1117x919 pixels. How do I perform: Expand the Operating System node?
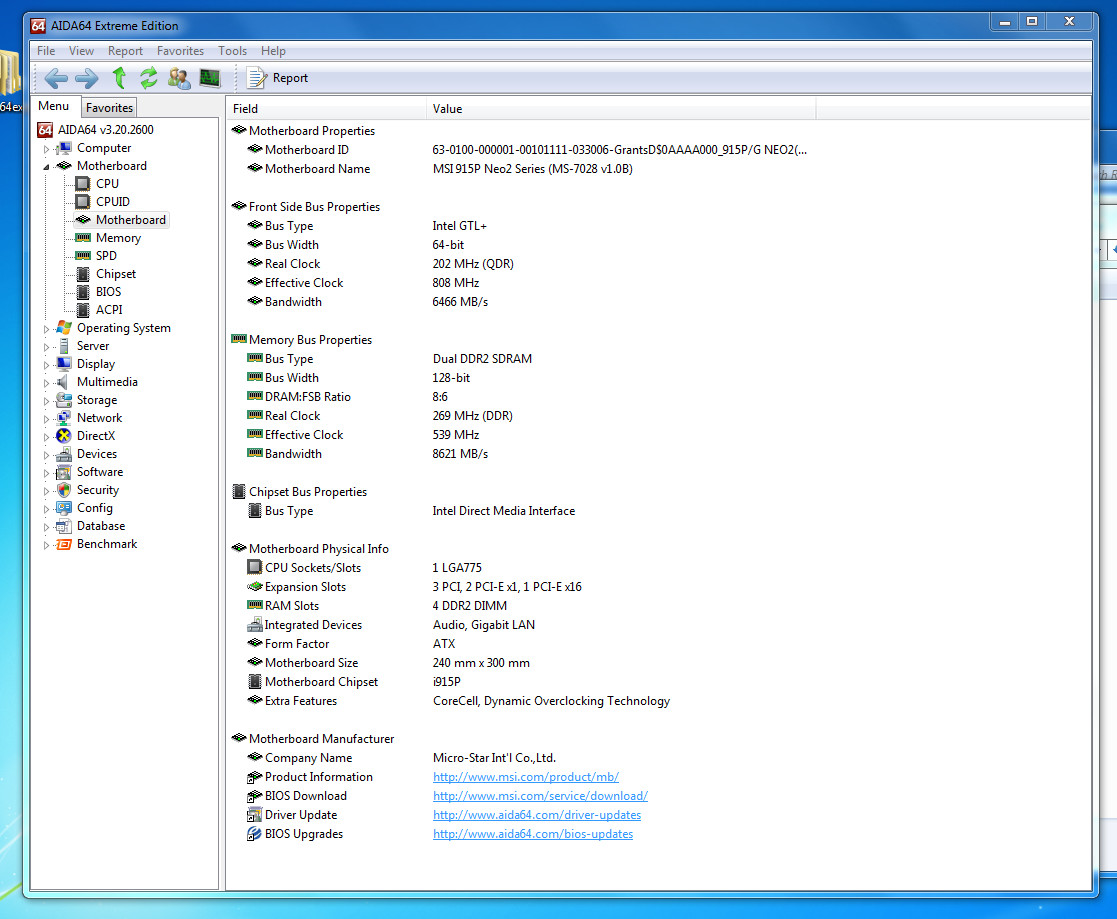46,328
